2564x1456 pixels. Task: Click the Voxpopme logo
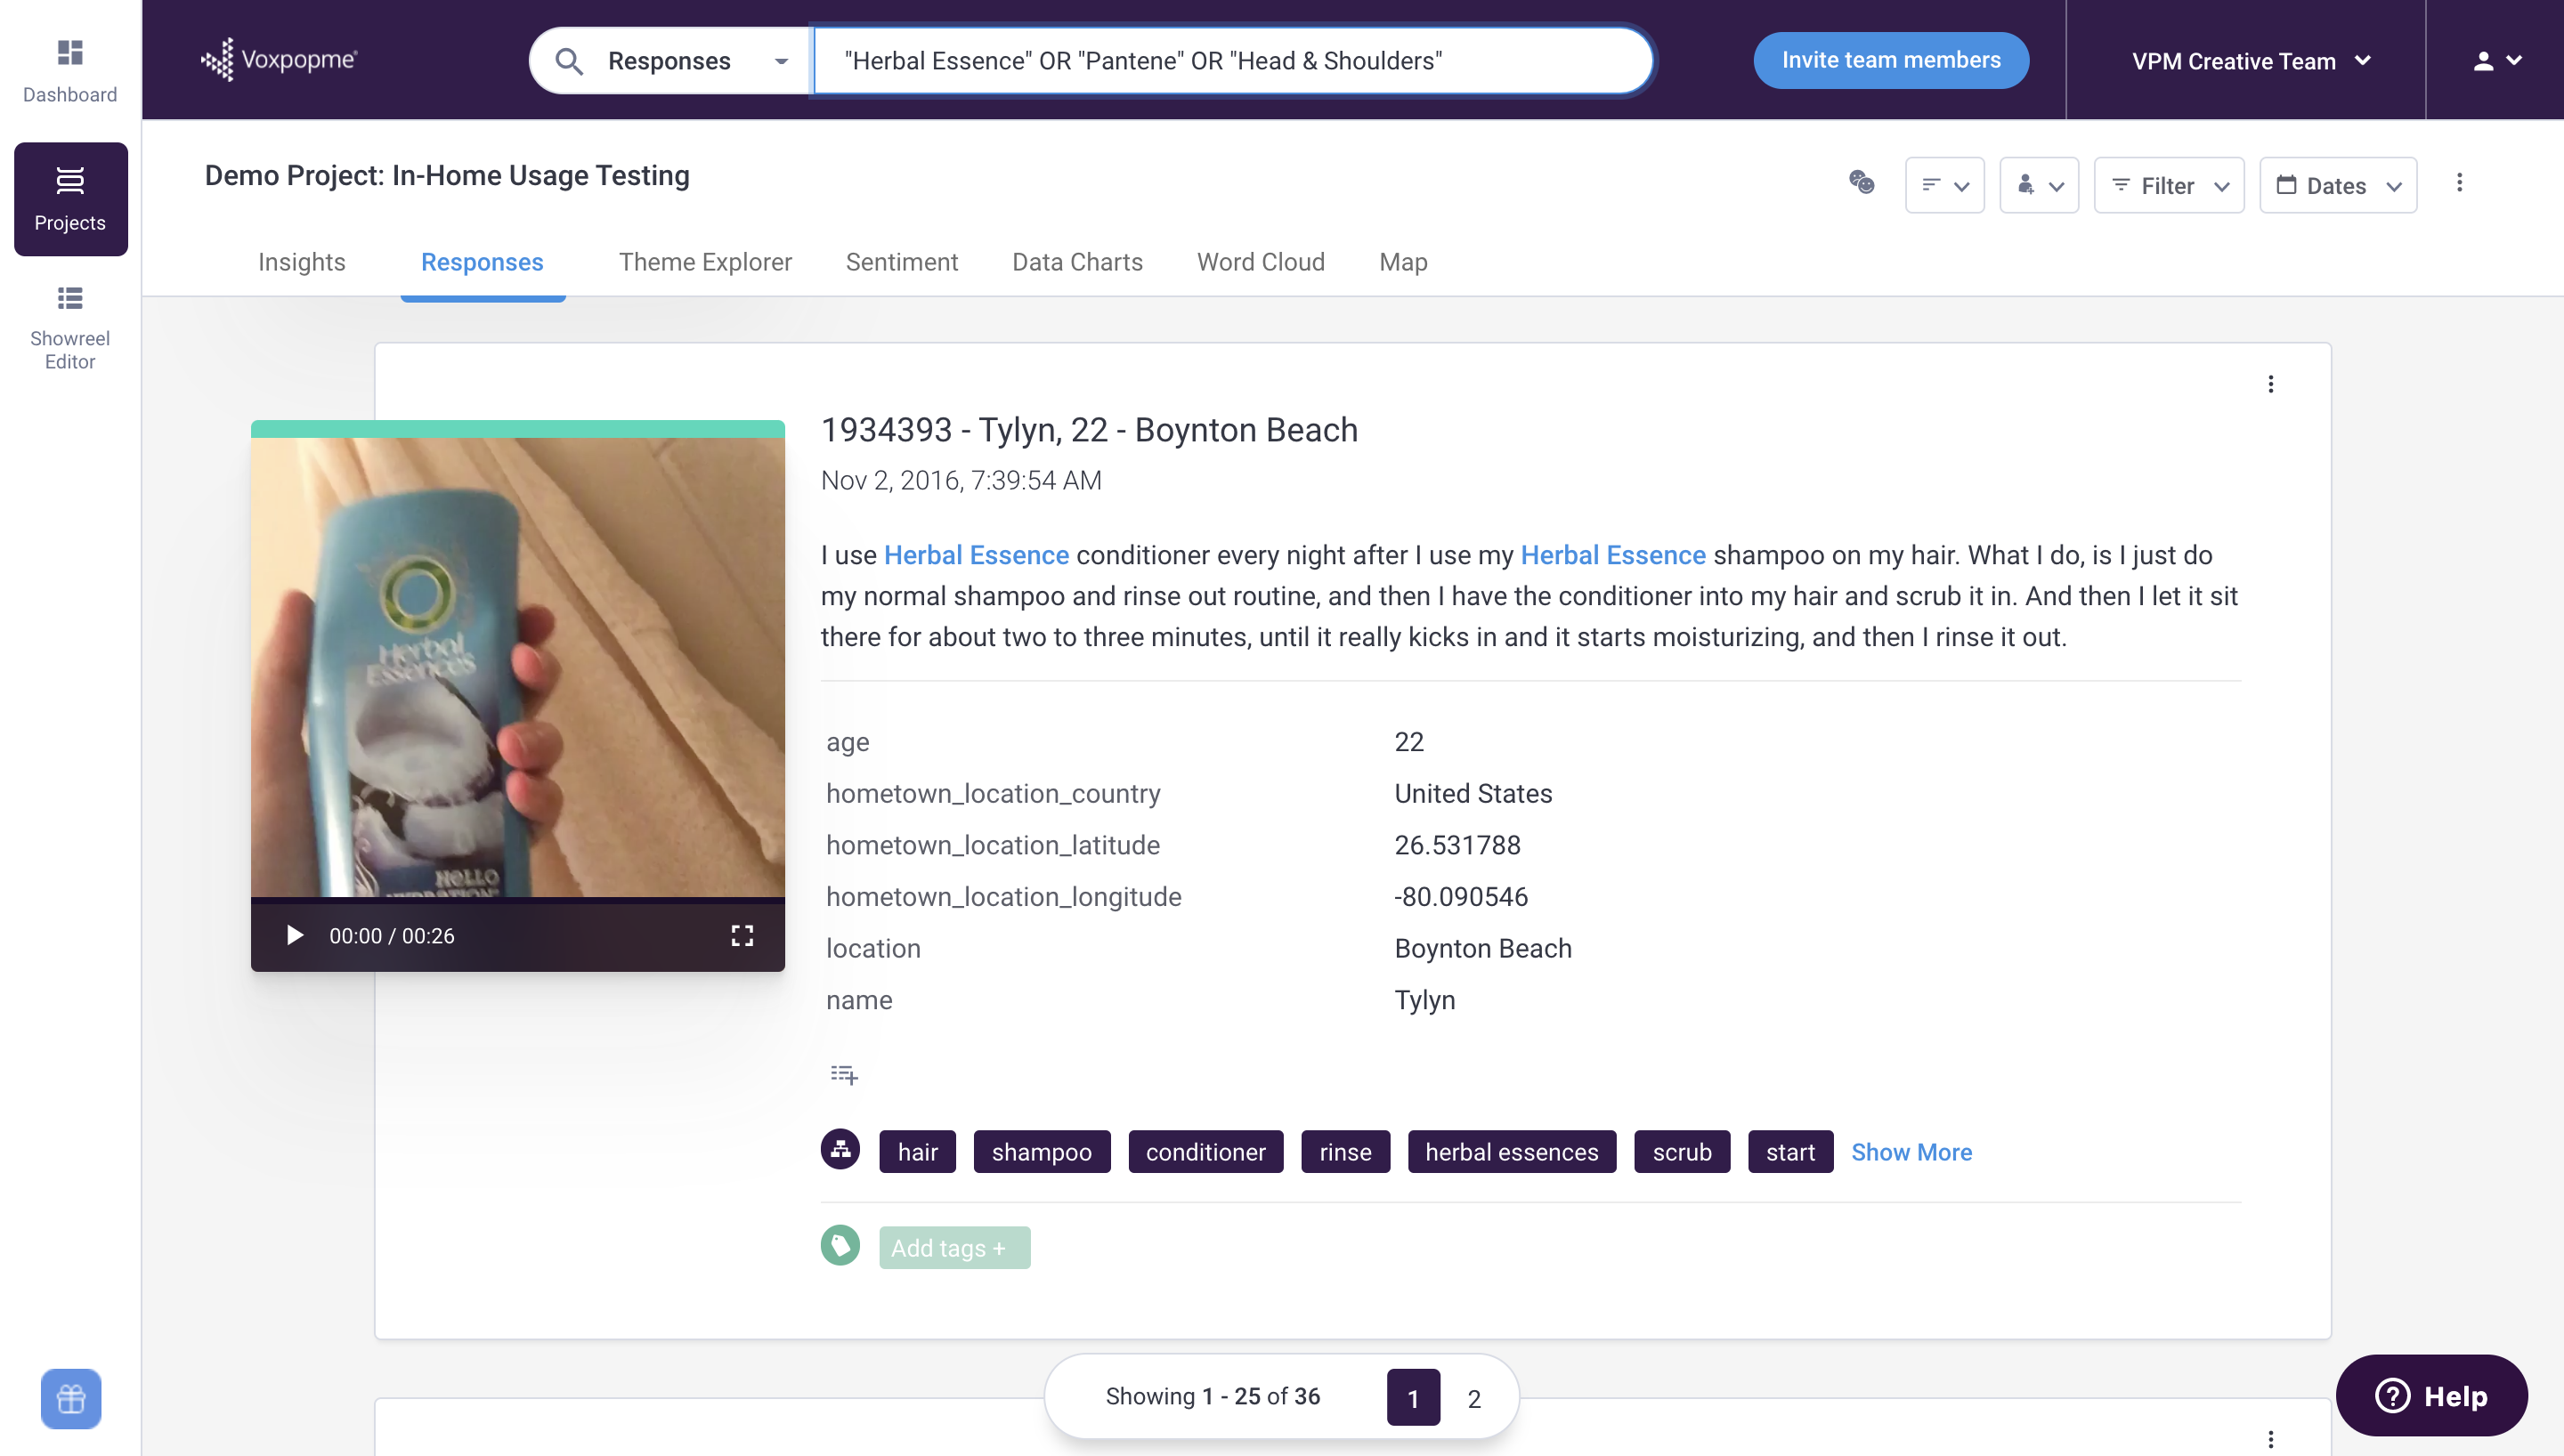point(279,60)
